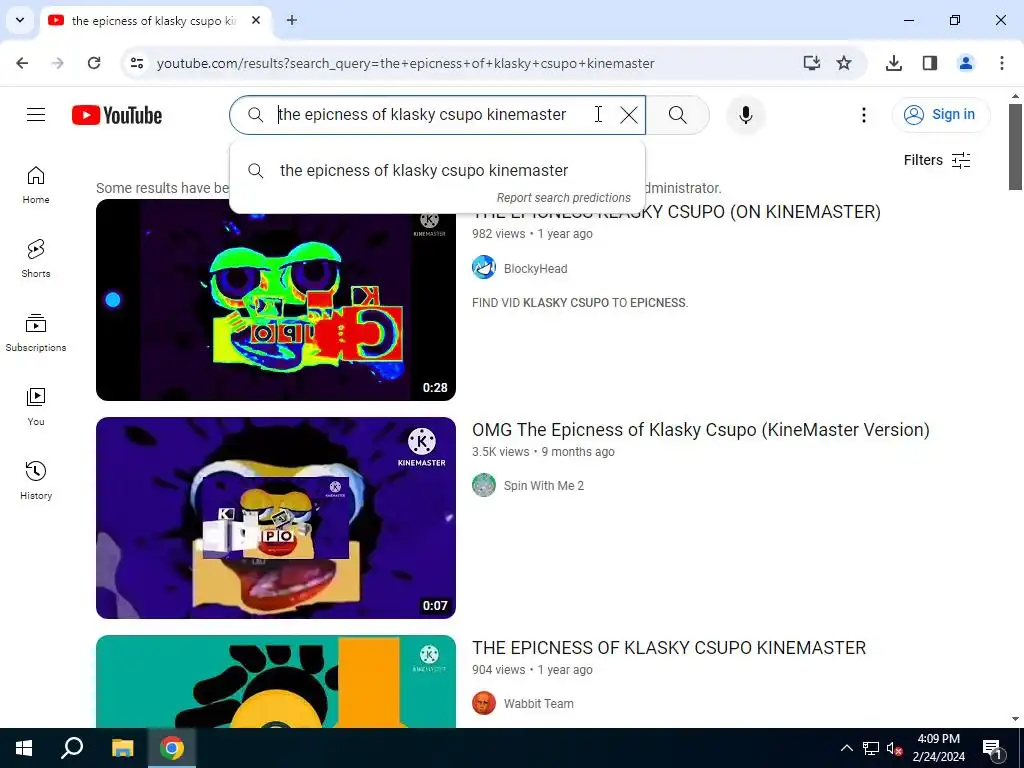Open the Wabbit Team video thumbnail

pos(276,681)
